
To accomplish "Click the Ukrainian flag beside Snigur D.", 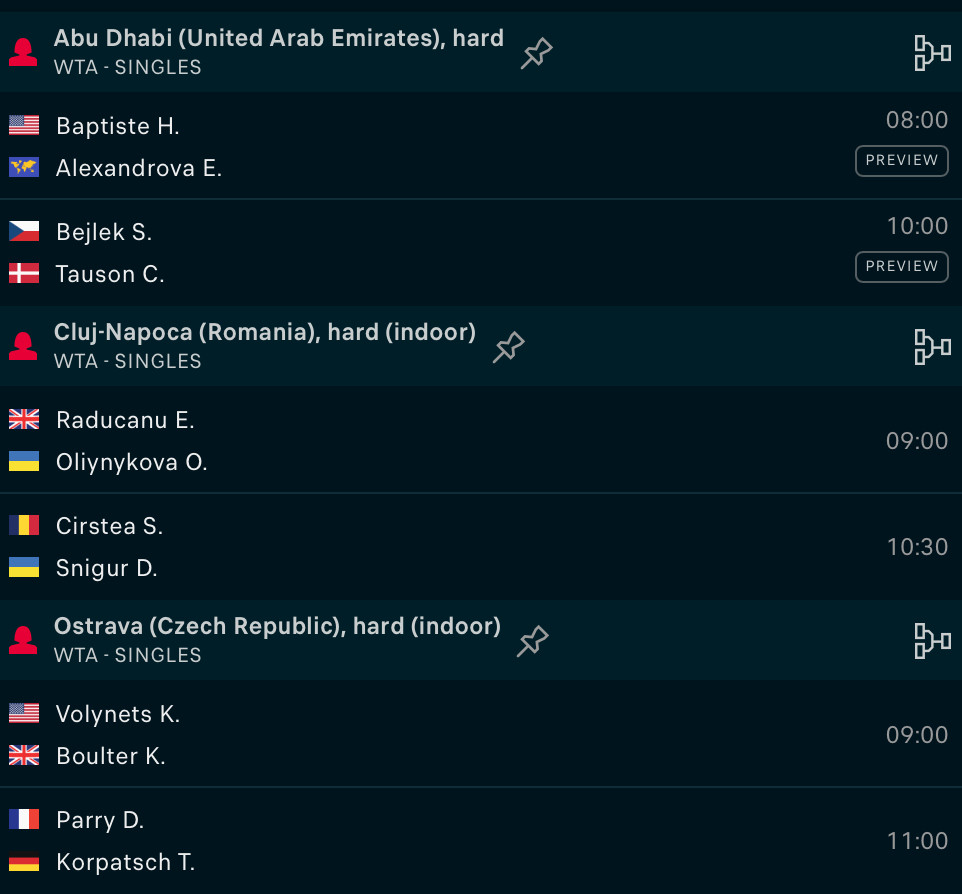I will click(24, 567).
